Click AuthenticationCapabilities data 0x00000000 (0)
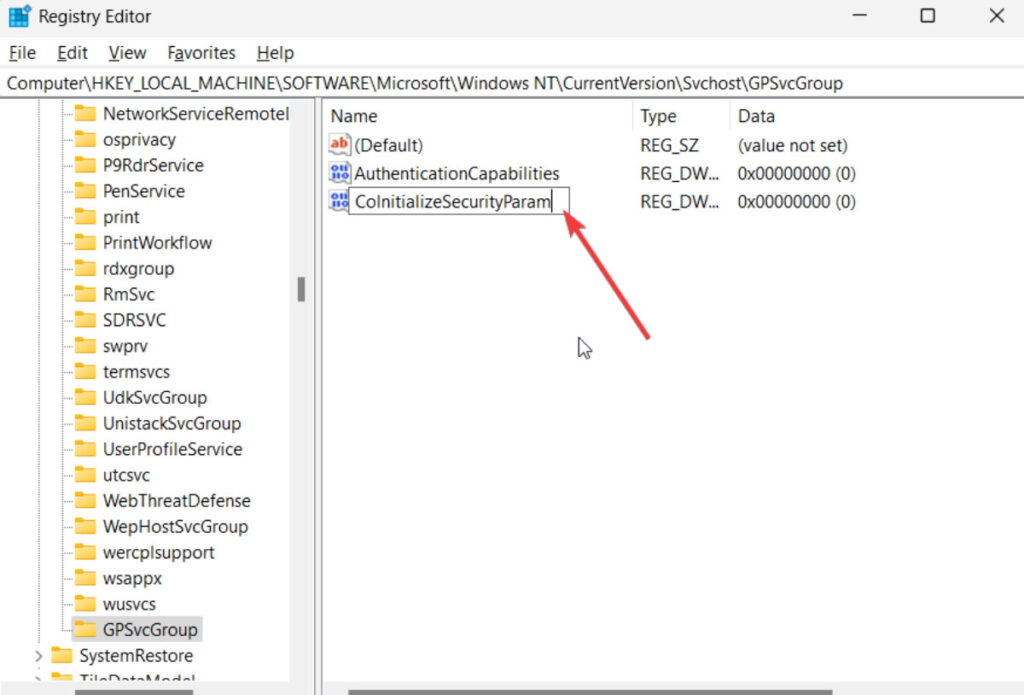The height and width of the screenshot is (695, 1024). click(796, 173)
